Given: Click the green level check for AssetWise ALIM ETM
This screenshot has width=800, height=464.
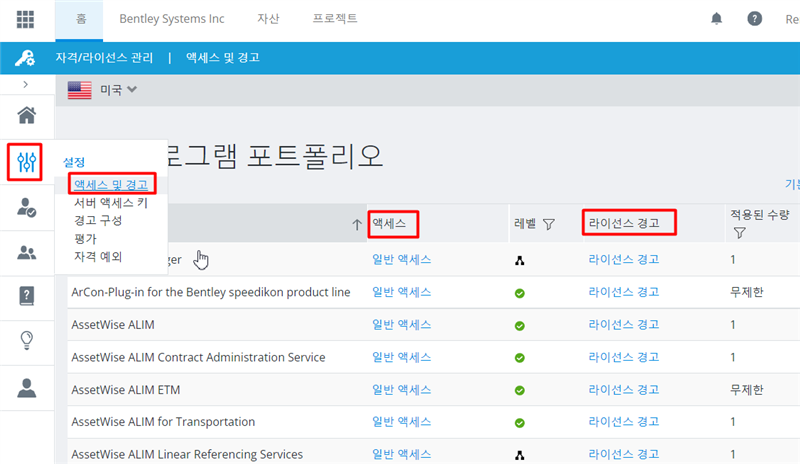Looking at the screenshot, I should pyautogui.click(x=519, y=390).
